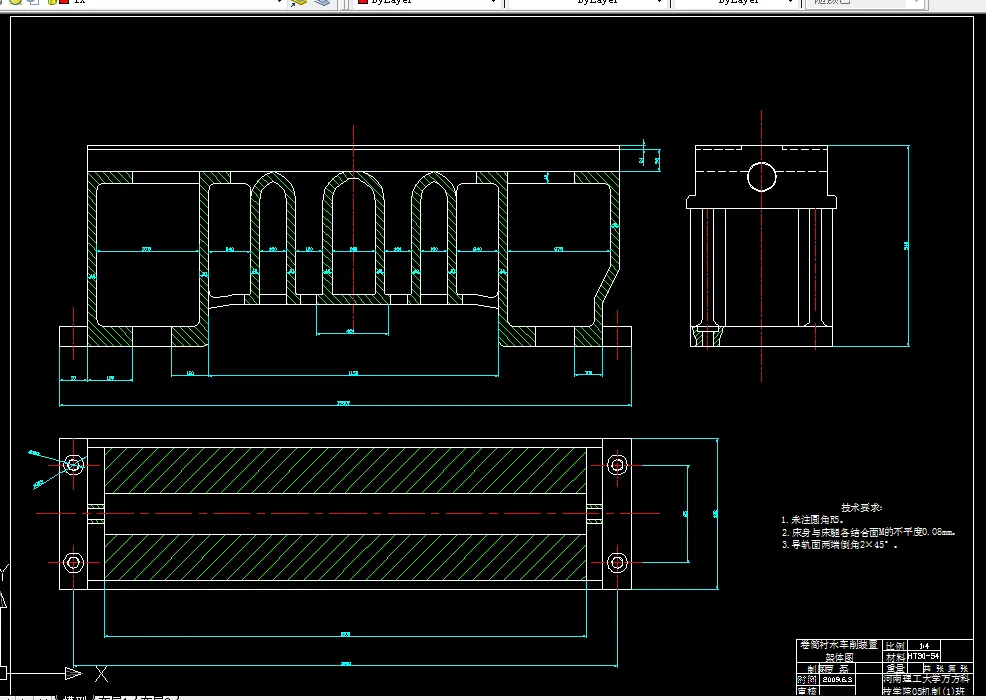Click the 比例 label in the title block

coord(895,646)
